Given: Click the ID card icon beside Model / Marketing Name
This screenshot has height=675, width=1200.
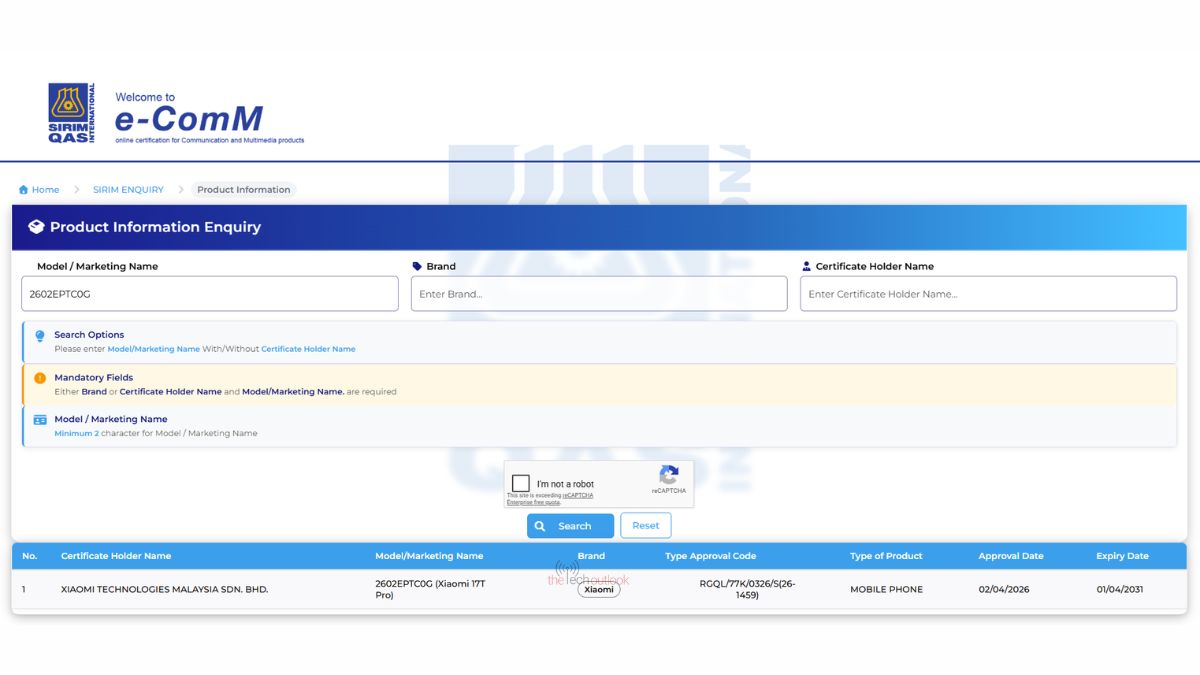Looking at the screenshot, I should click(x=40, y=420).
